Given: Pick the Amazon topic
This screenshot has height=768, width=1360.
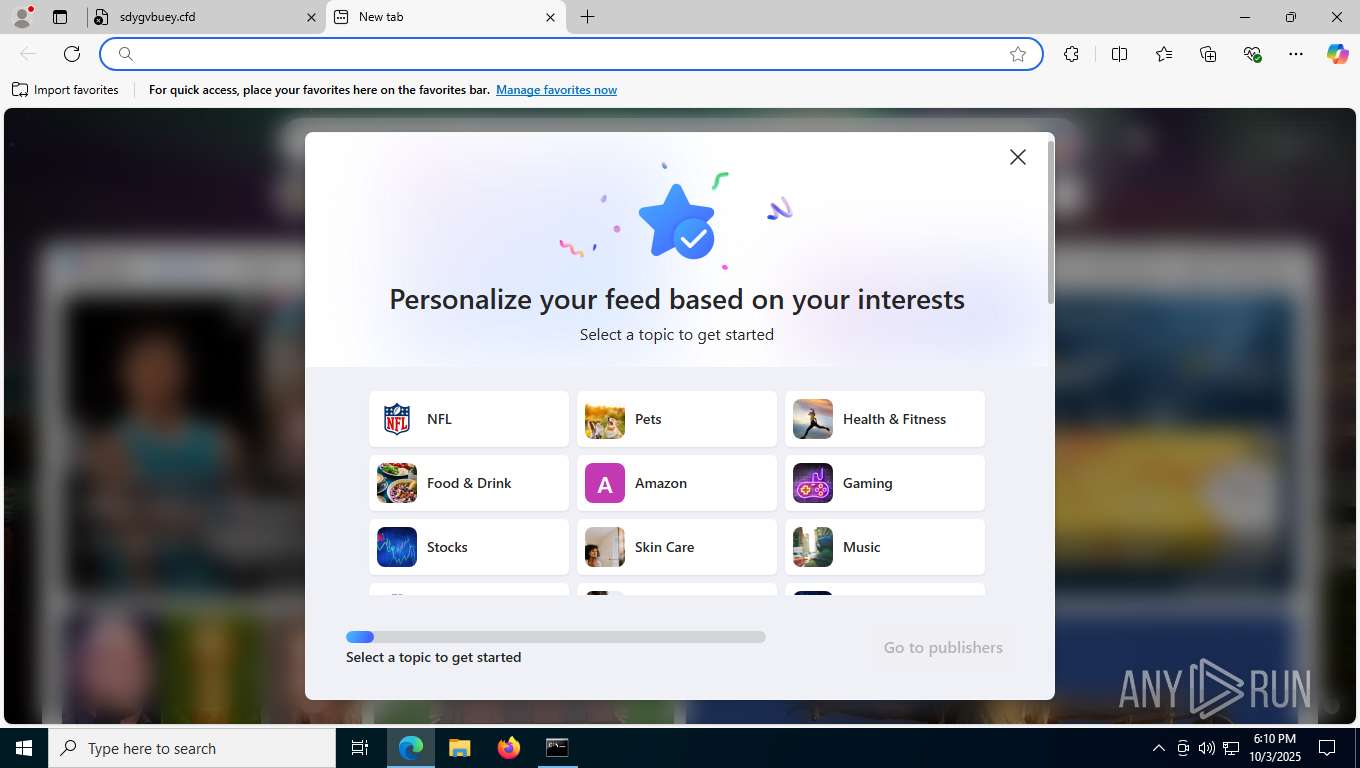Looking at the screenshot, I should [x=677, y=483].
